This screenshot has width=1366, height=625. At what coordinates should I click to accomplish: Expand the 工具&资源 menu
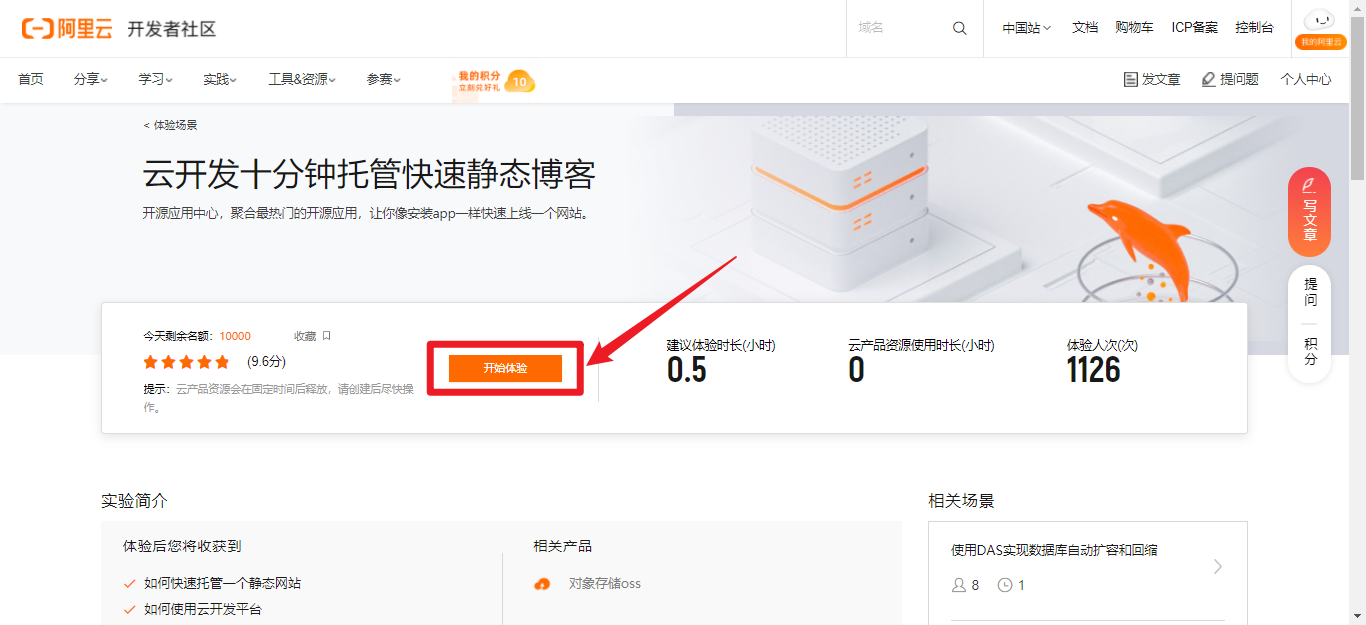[x=302, y=79]
